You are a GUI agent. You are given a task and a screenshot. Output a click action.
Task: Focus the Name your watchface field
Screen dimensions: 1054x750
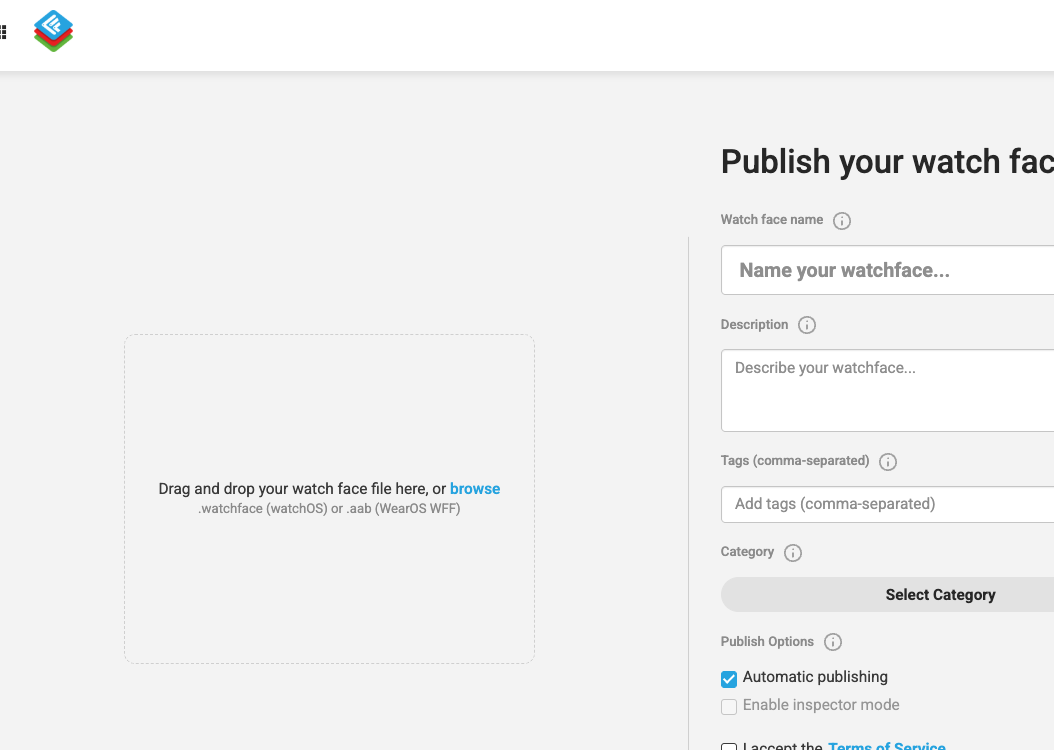[x=887, y=270]
